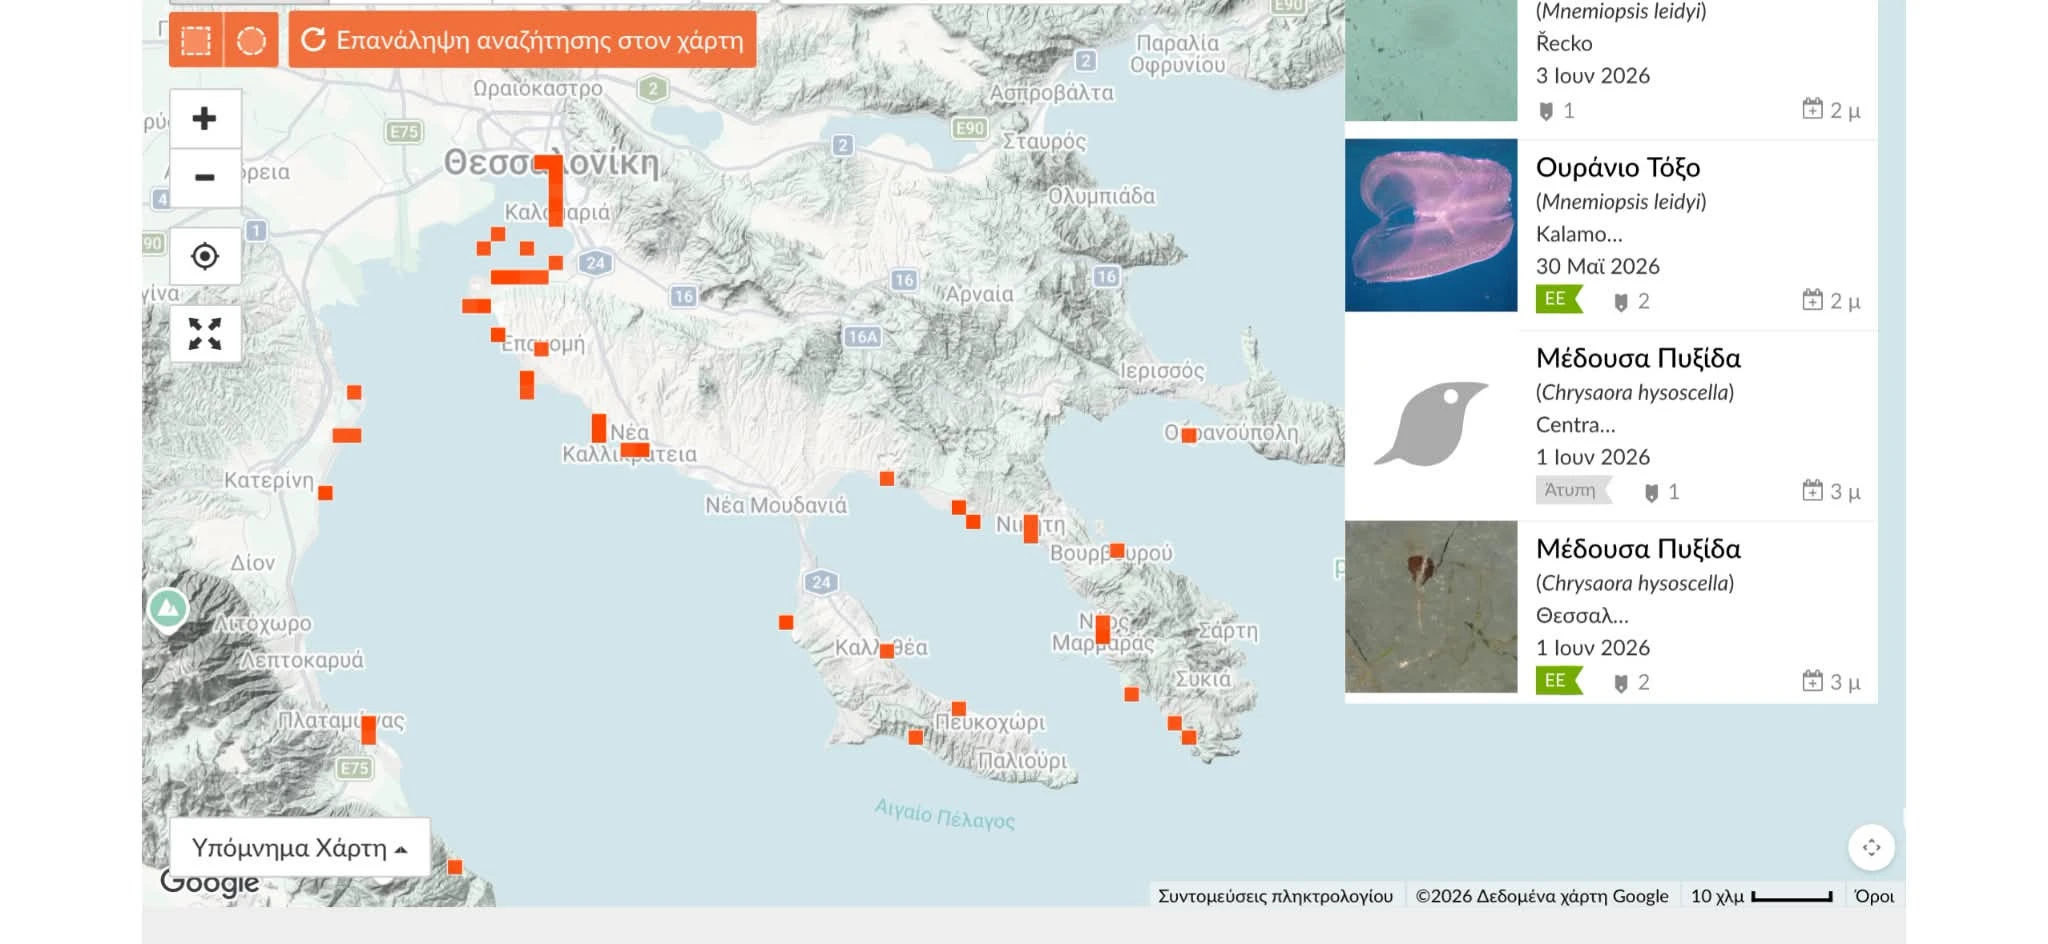
Task: Open the Θεσσαλ... Μέδουσα Πυξίδα photo
Action: pyautogui.click(x=1431, y=607)
